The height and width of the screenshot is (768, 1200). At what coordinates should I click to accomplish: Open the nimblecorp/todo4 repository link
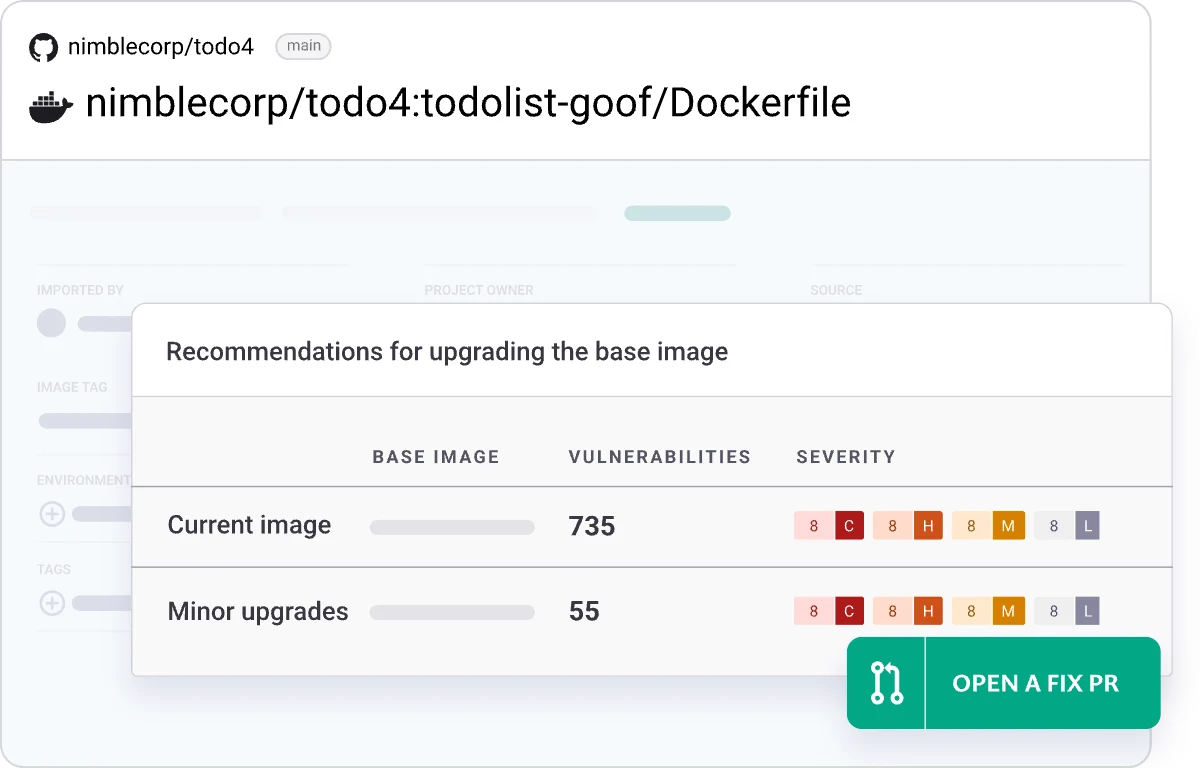pos(158,46)
